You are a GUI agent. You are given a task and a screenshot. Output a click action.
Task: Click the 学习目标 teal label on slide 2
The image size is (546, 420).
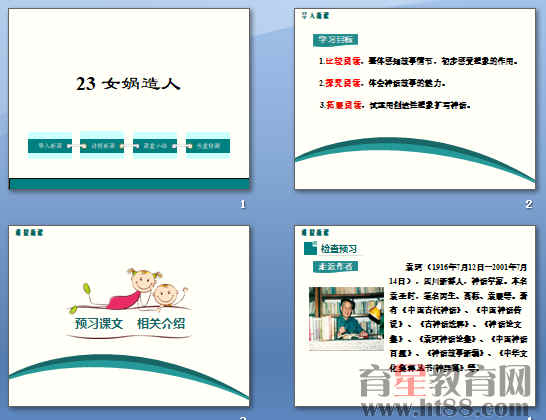pos(335,40)
